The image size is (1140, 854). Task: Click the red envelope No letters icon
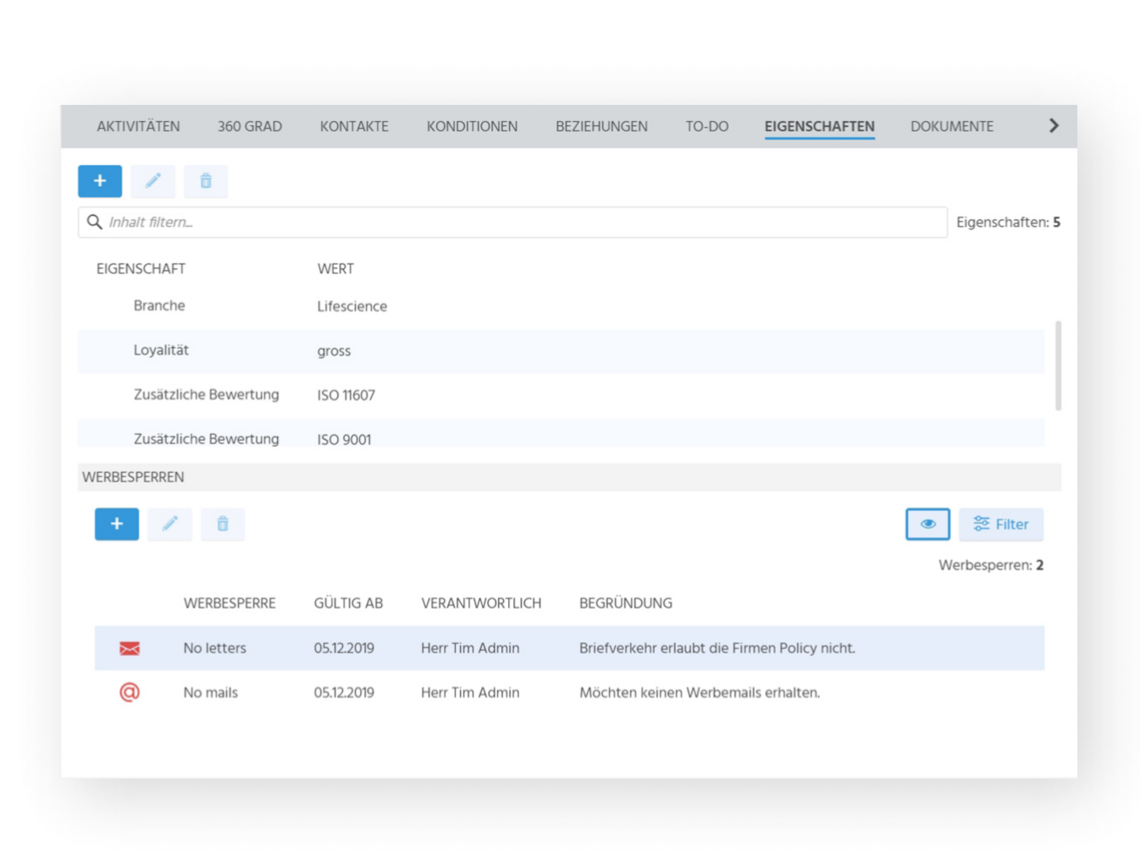129,648
